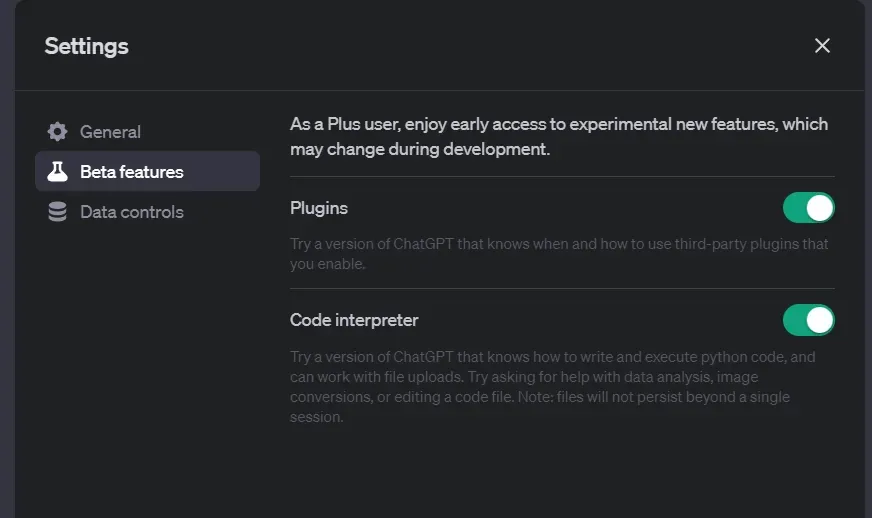Turn off the Code interpreter toggle
Viewport: 872px width, 518px height.
click(808, 320)
